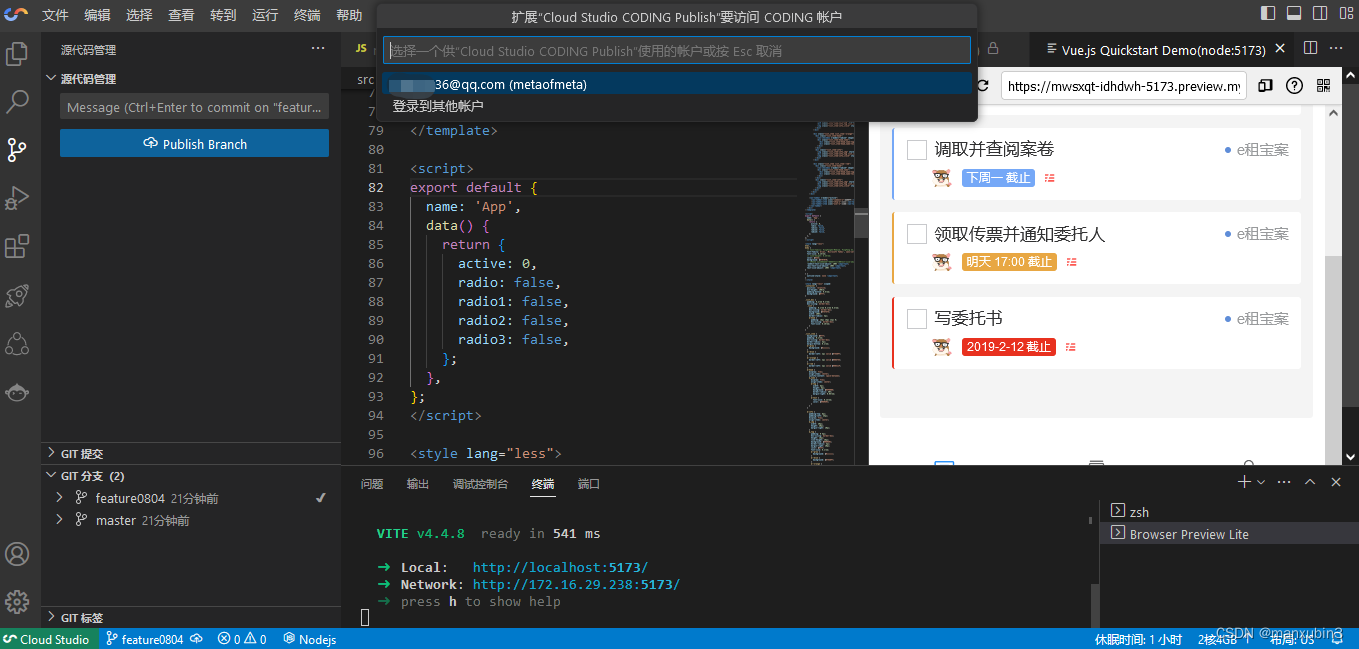Open the Run and Debug view

coord(17,198)
